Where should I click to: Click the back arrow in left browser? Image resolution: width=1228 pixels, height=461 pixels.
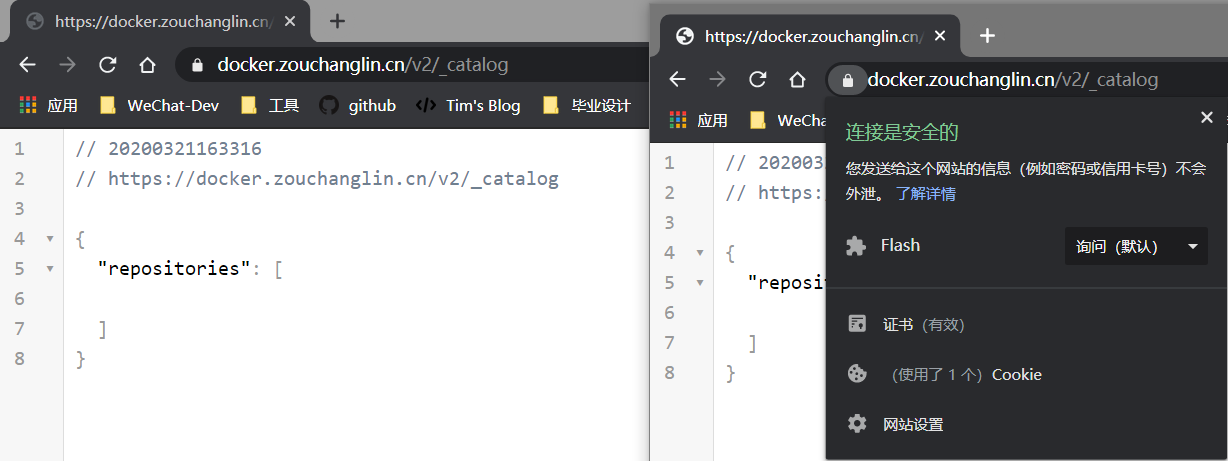(x=27, y=65)
